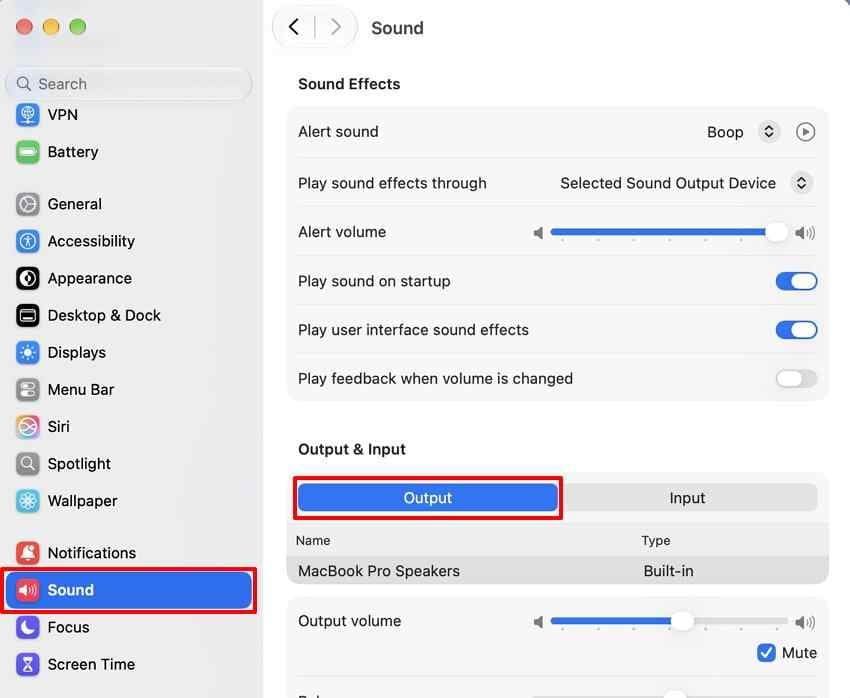Viewport: 850px width, 698px height.
Task: Click the Output volume slider
Action: click(x=668, y=621)
